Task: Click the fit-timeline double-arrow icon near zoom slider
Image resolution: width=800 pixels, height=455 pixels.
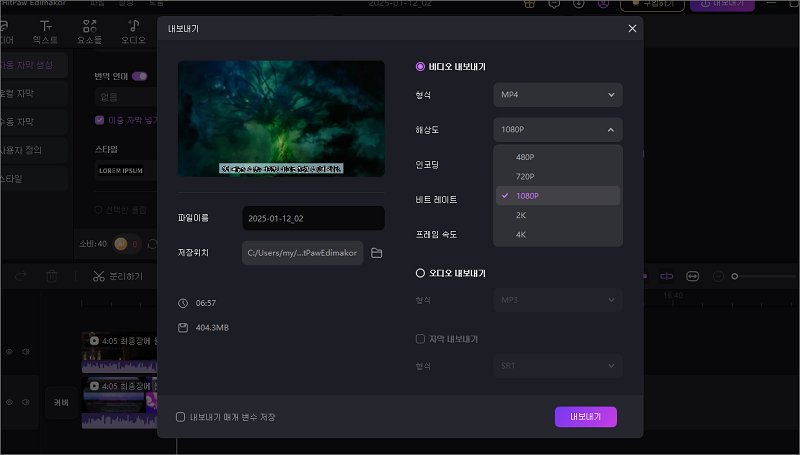Action: point(692,276)
